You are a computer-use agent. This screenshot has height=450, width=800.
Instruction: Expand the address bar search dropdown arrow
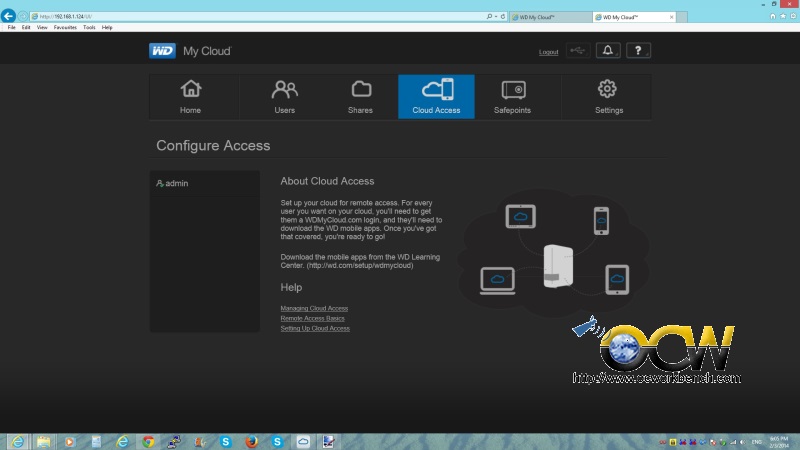pyautogui.click(x=495, y=16)
